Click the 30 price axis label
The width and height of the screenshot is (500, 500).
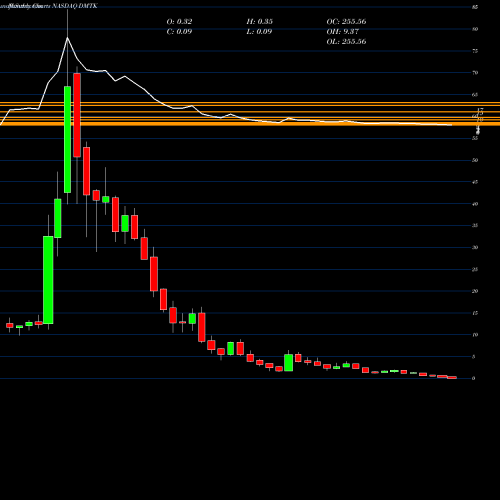(x=475, y=248)
